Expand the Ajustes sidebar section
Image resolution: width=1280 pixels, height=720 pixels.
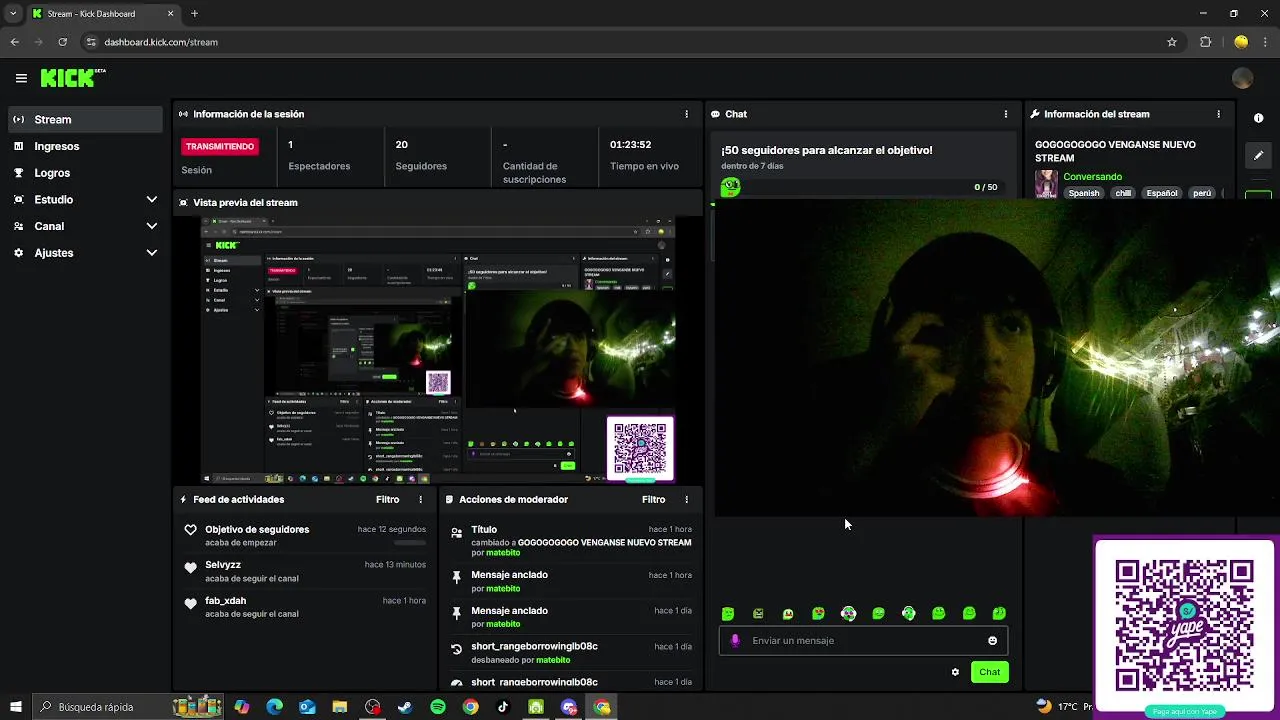(84, 253)
